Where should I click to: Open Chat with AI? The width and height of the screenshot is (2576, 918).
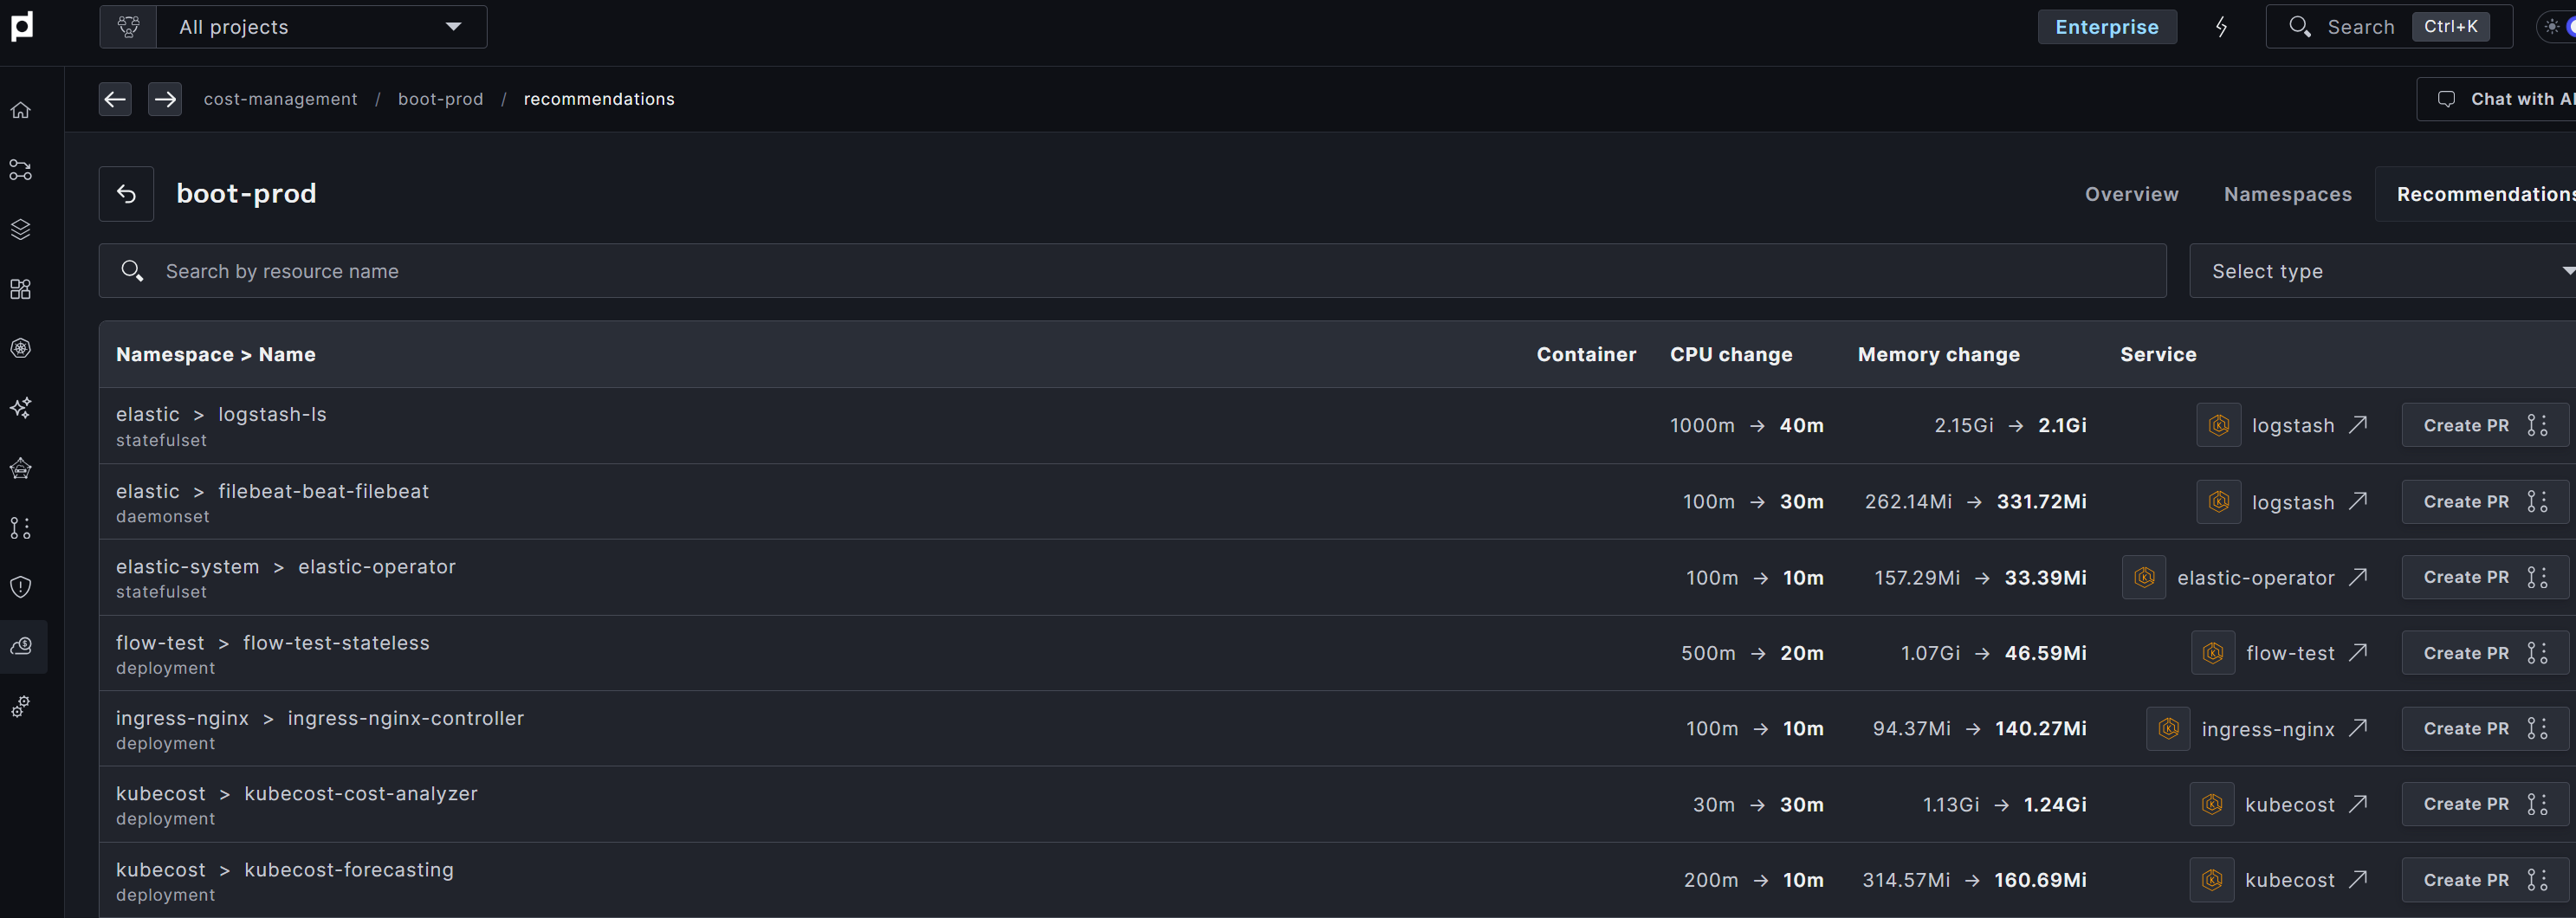tap(2496, 99)
